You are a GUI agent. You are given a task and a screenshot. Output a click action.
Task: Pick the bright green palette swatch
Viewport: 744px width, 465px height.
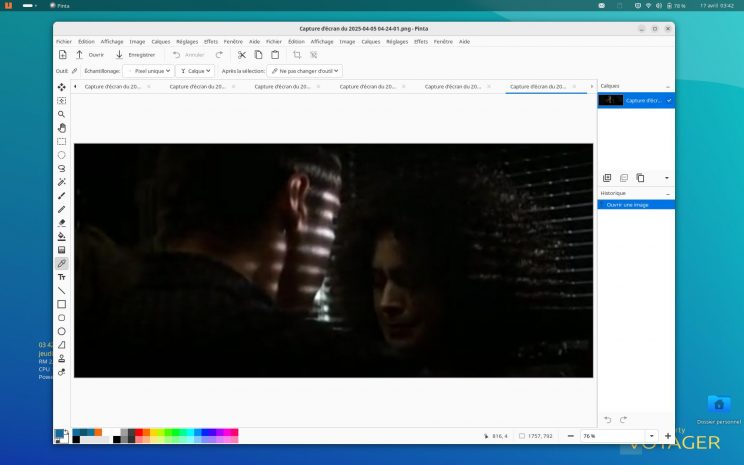(x=176, y=432)
